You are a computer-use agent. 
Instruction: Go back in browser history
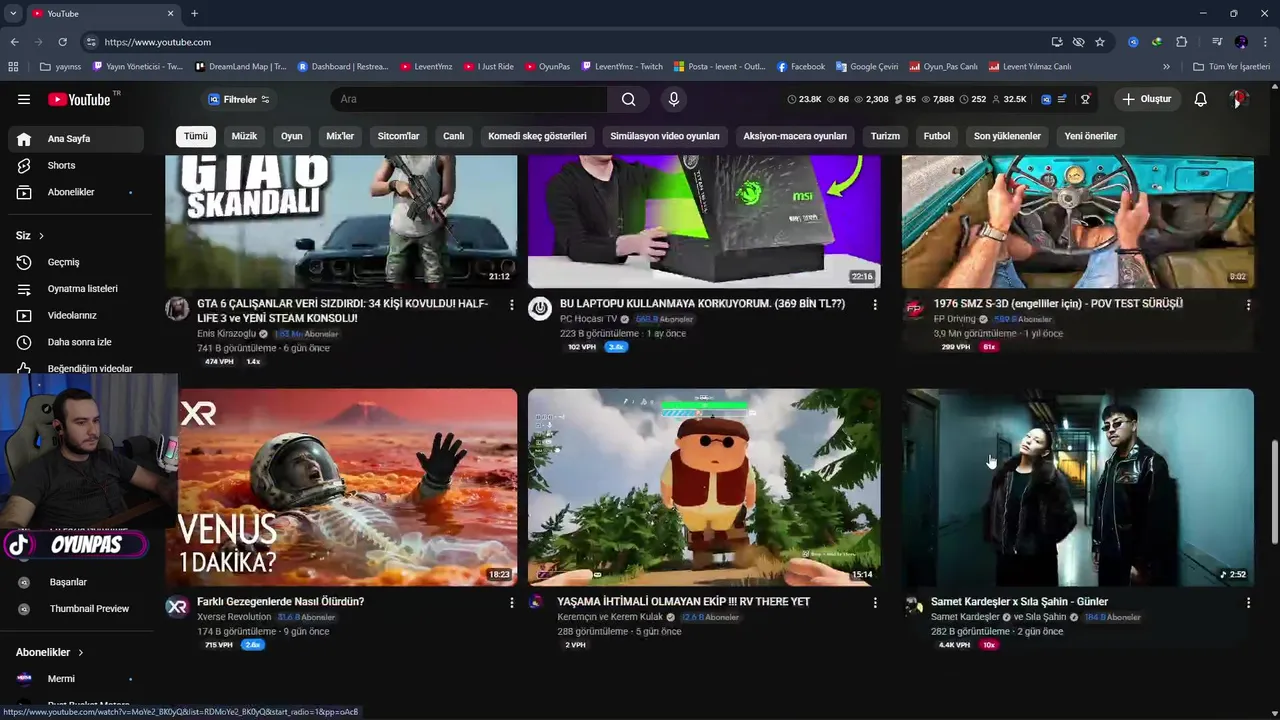[14, 42]
